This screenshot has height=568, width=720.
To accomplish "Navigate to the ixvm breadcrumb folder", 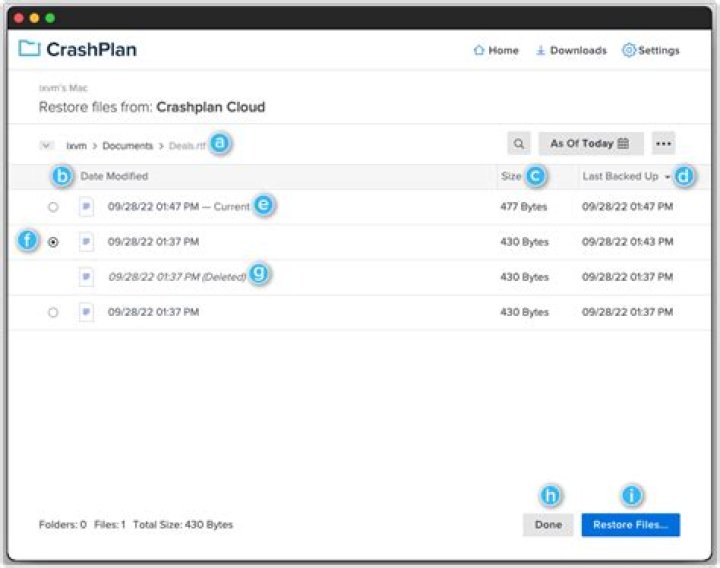I will [76, 146].
